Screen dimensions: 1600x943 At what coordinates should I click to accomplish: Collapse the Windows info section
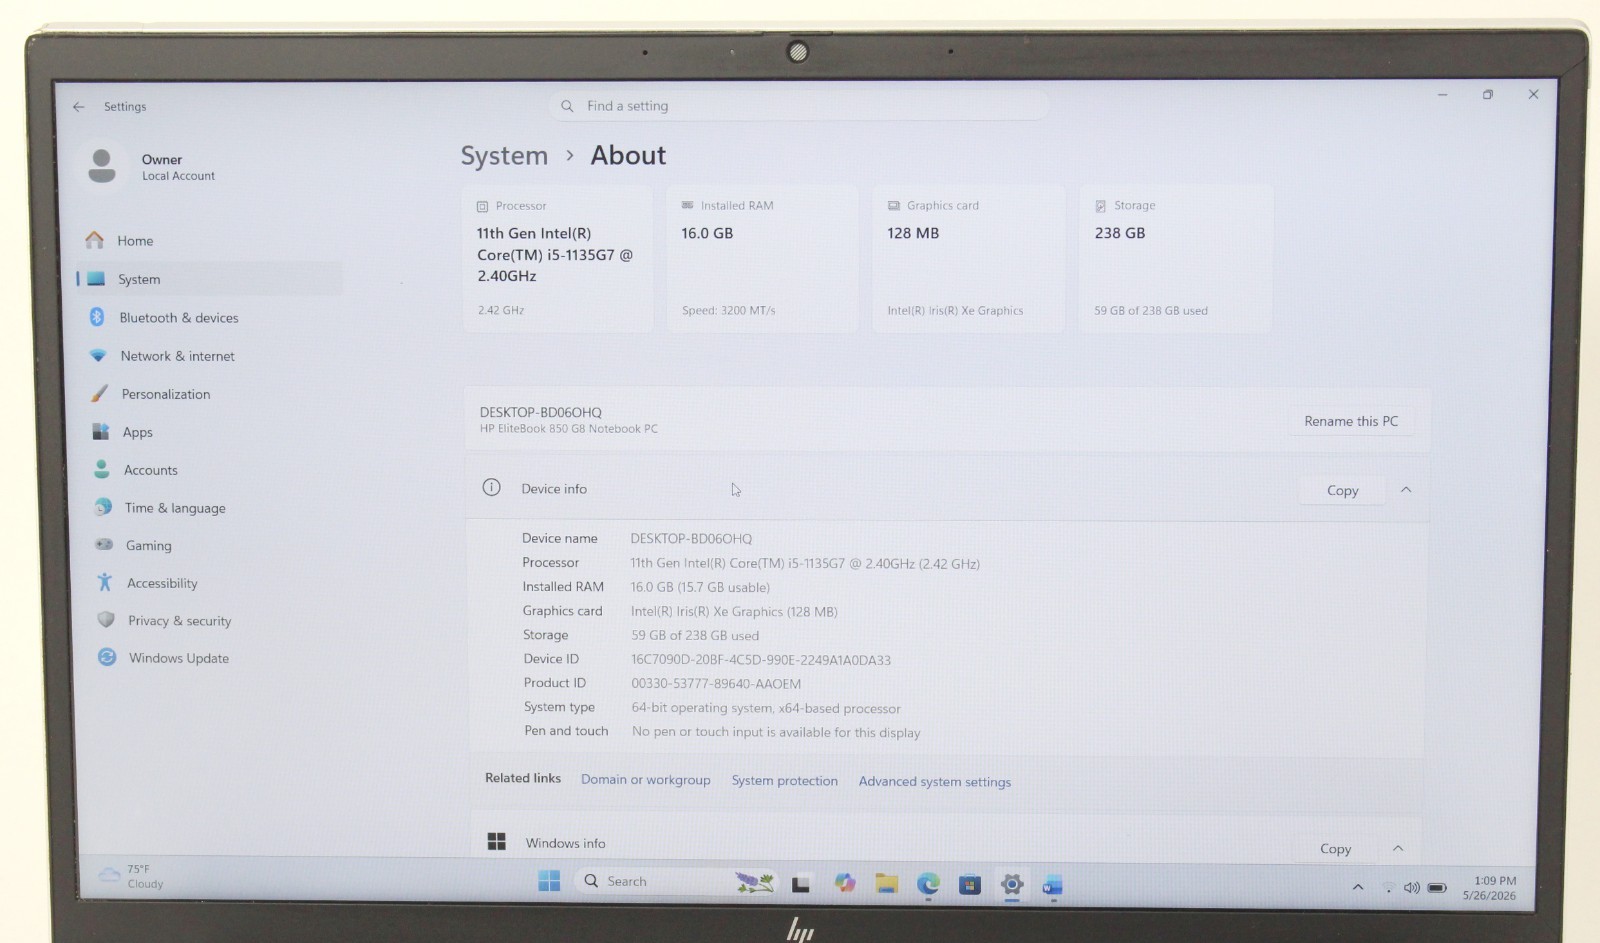(1398, 849)
